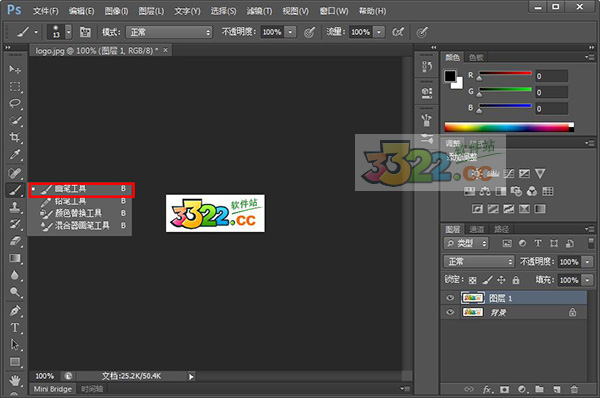Select the Lasso tool in toolbar

coord(15,103)
